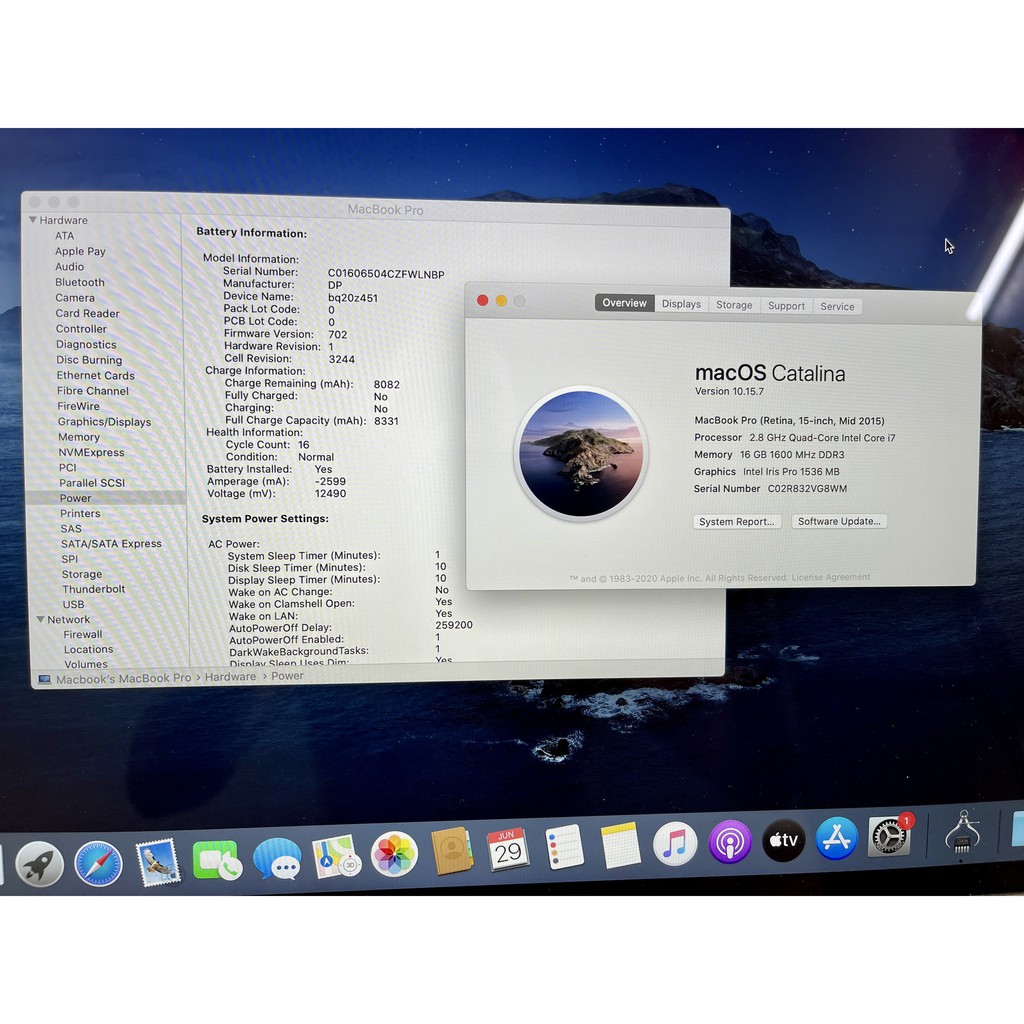
Task: Switch to the Displays tab
Action: (681, 304)
